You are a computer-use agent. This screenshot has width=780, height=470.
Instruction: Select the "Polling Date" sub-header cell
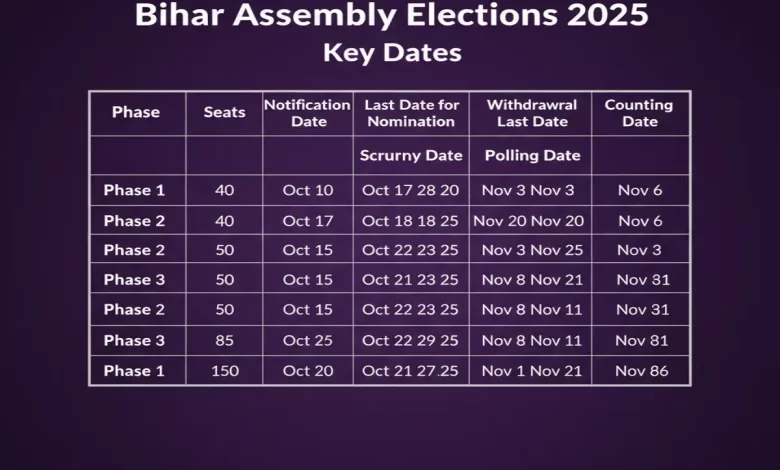click(532, 155)
